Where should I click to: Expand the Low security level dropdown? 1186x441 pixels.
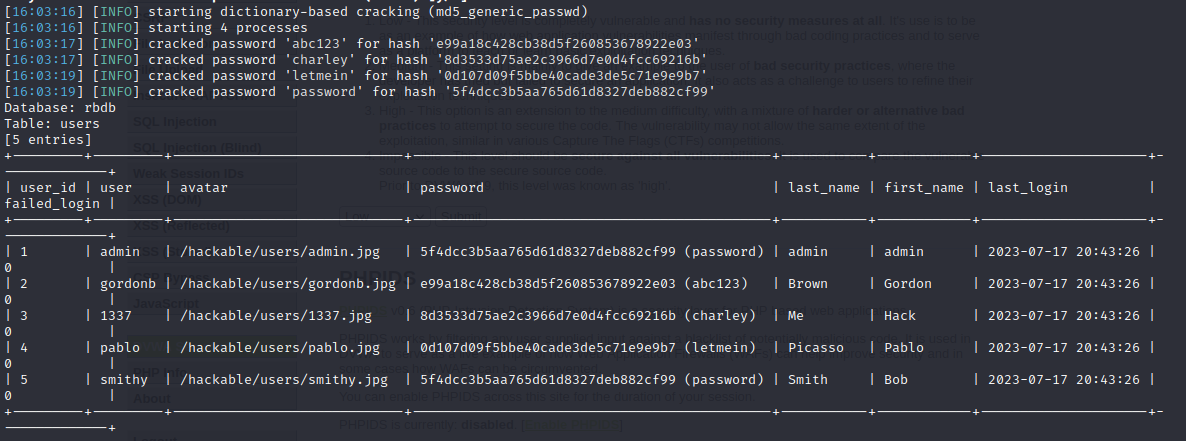pyautogui.click(x=384, y=216)
